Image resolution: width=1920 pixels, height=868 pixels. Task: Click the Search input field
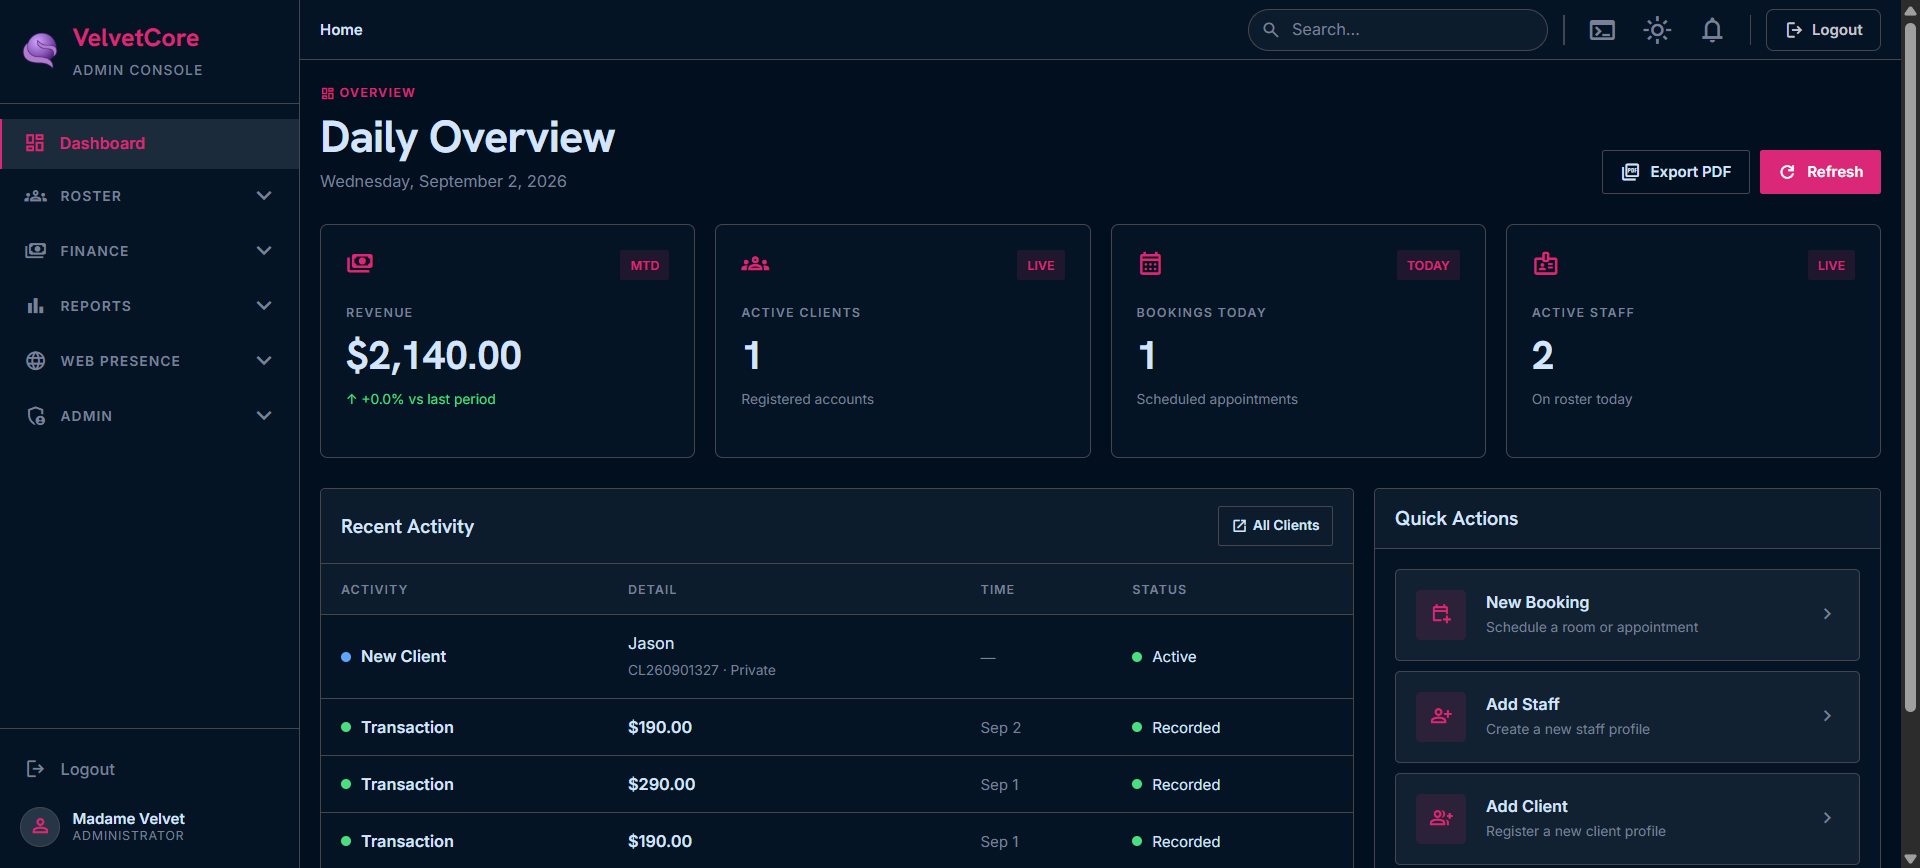click(1398, 30)
